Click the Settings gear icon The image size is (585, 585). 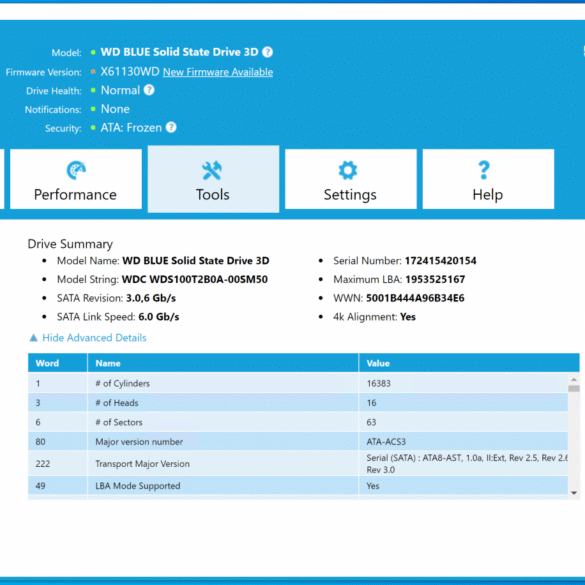click(348, 170)
